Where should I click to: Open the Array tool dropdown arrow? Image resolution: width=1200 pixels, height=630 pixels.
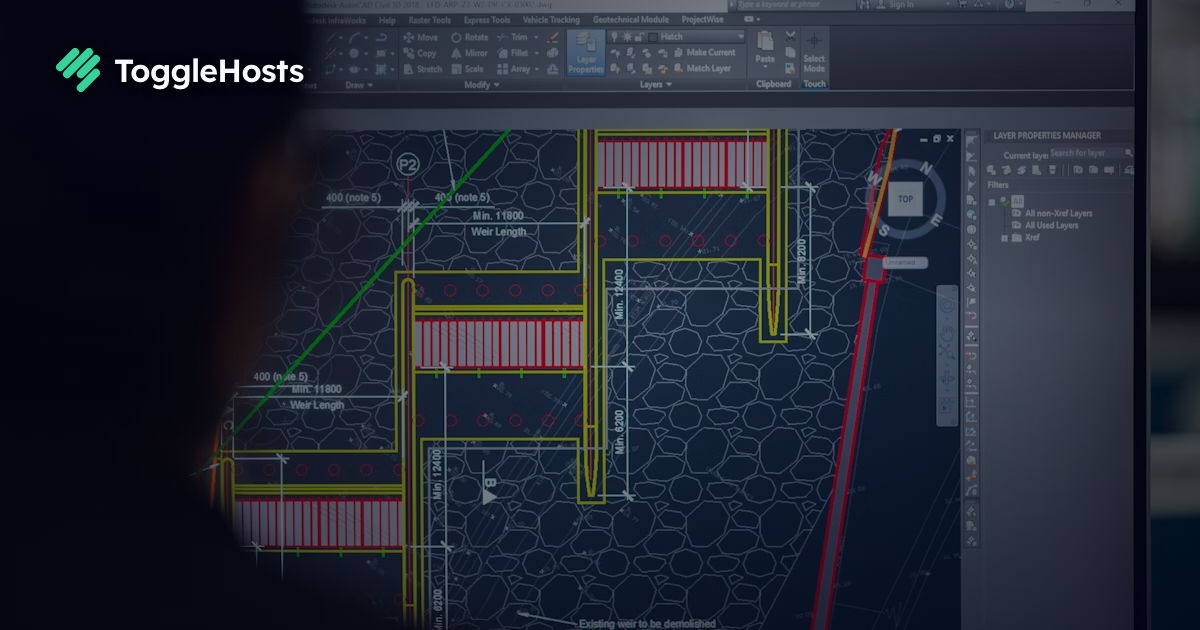(x=537, y=69)
